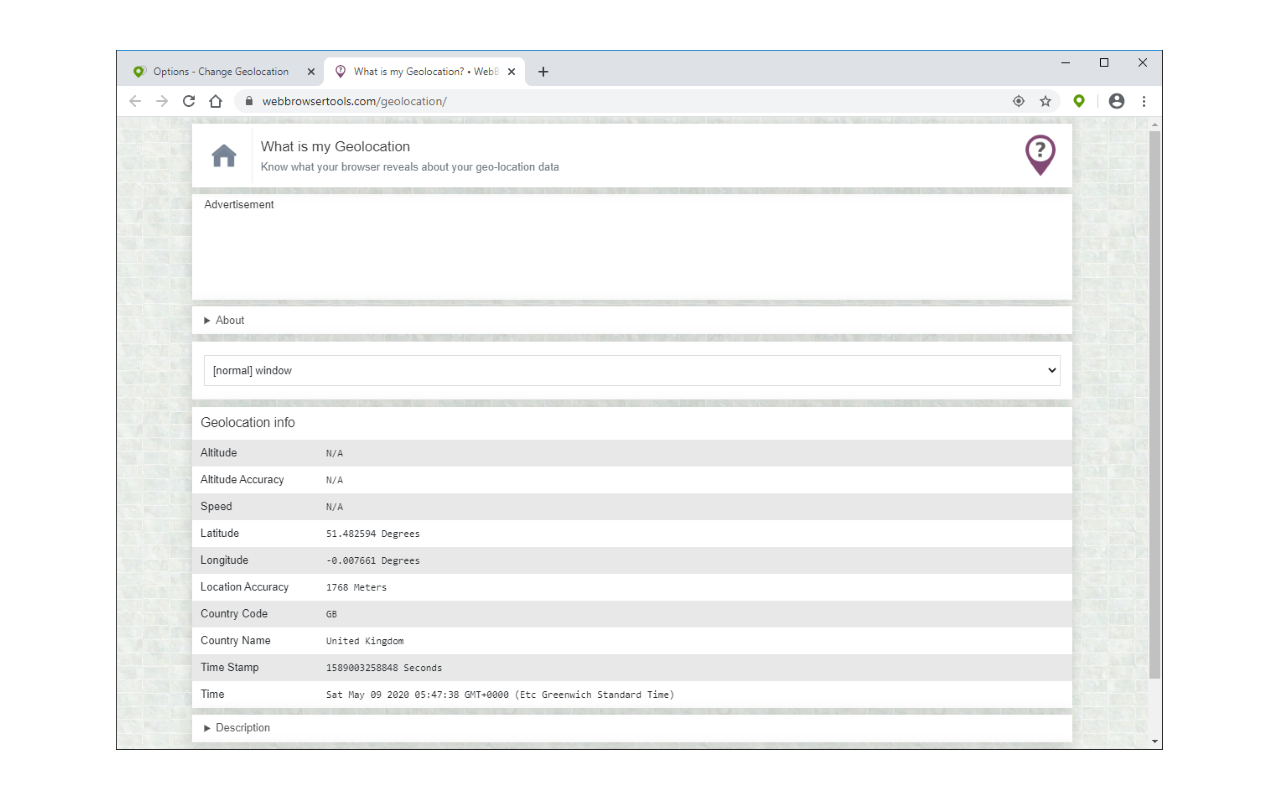Click the webbrowsertools.com address bar URL
Image resolution: width=1280 pixels, height=800 pixels.
click(352, 101)
